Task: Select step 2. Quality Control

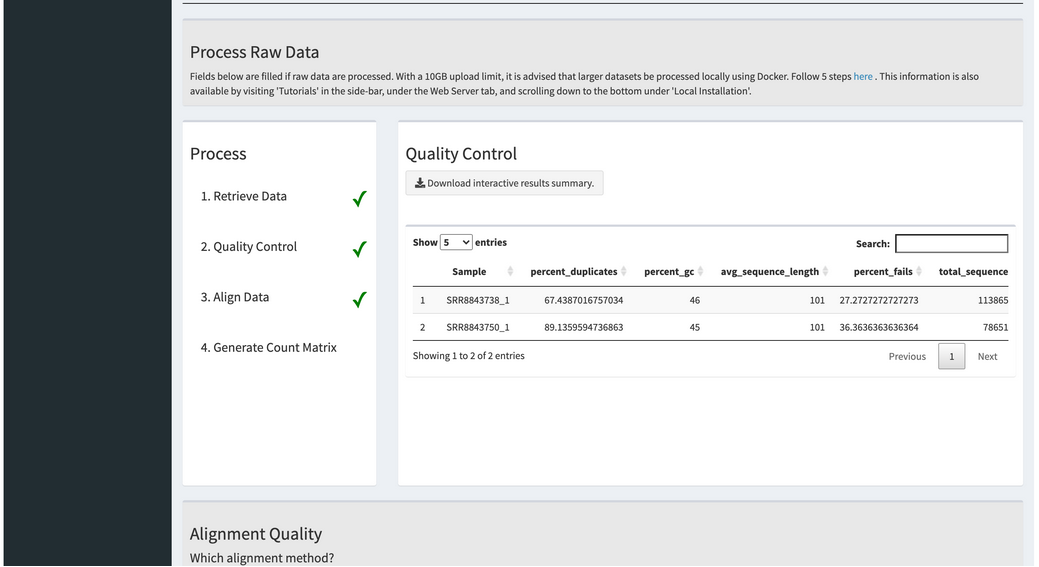Action: [x=248, y=246]
